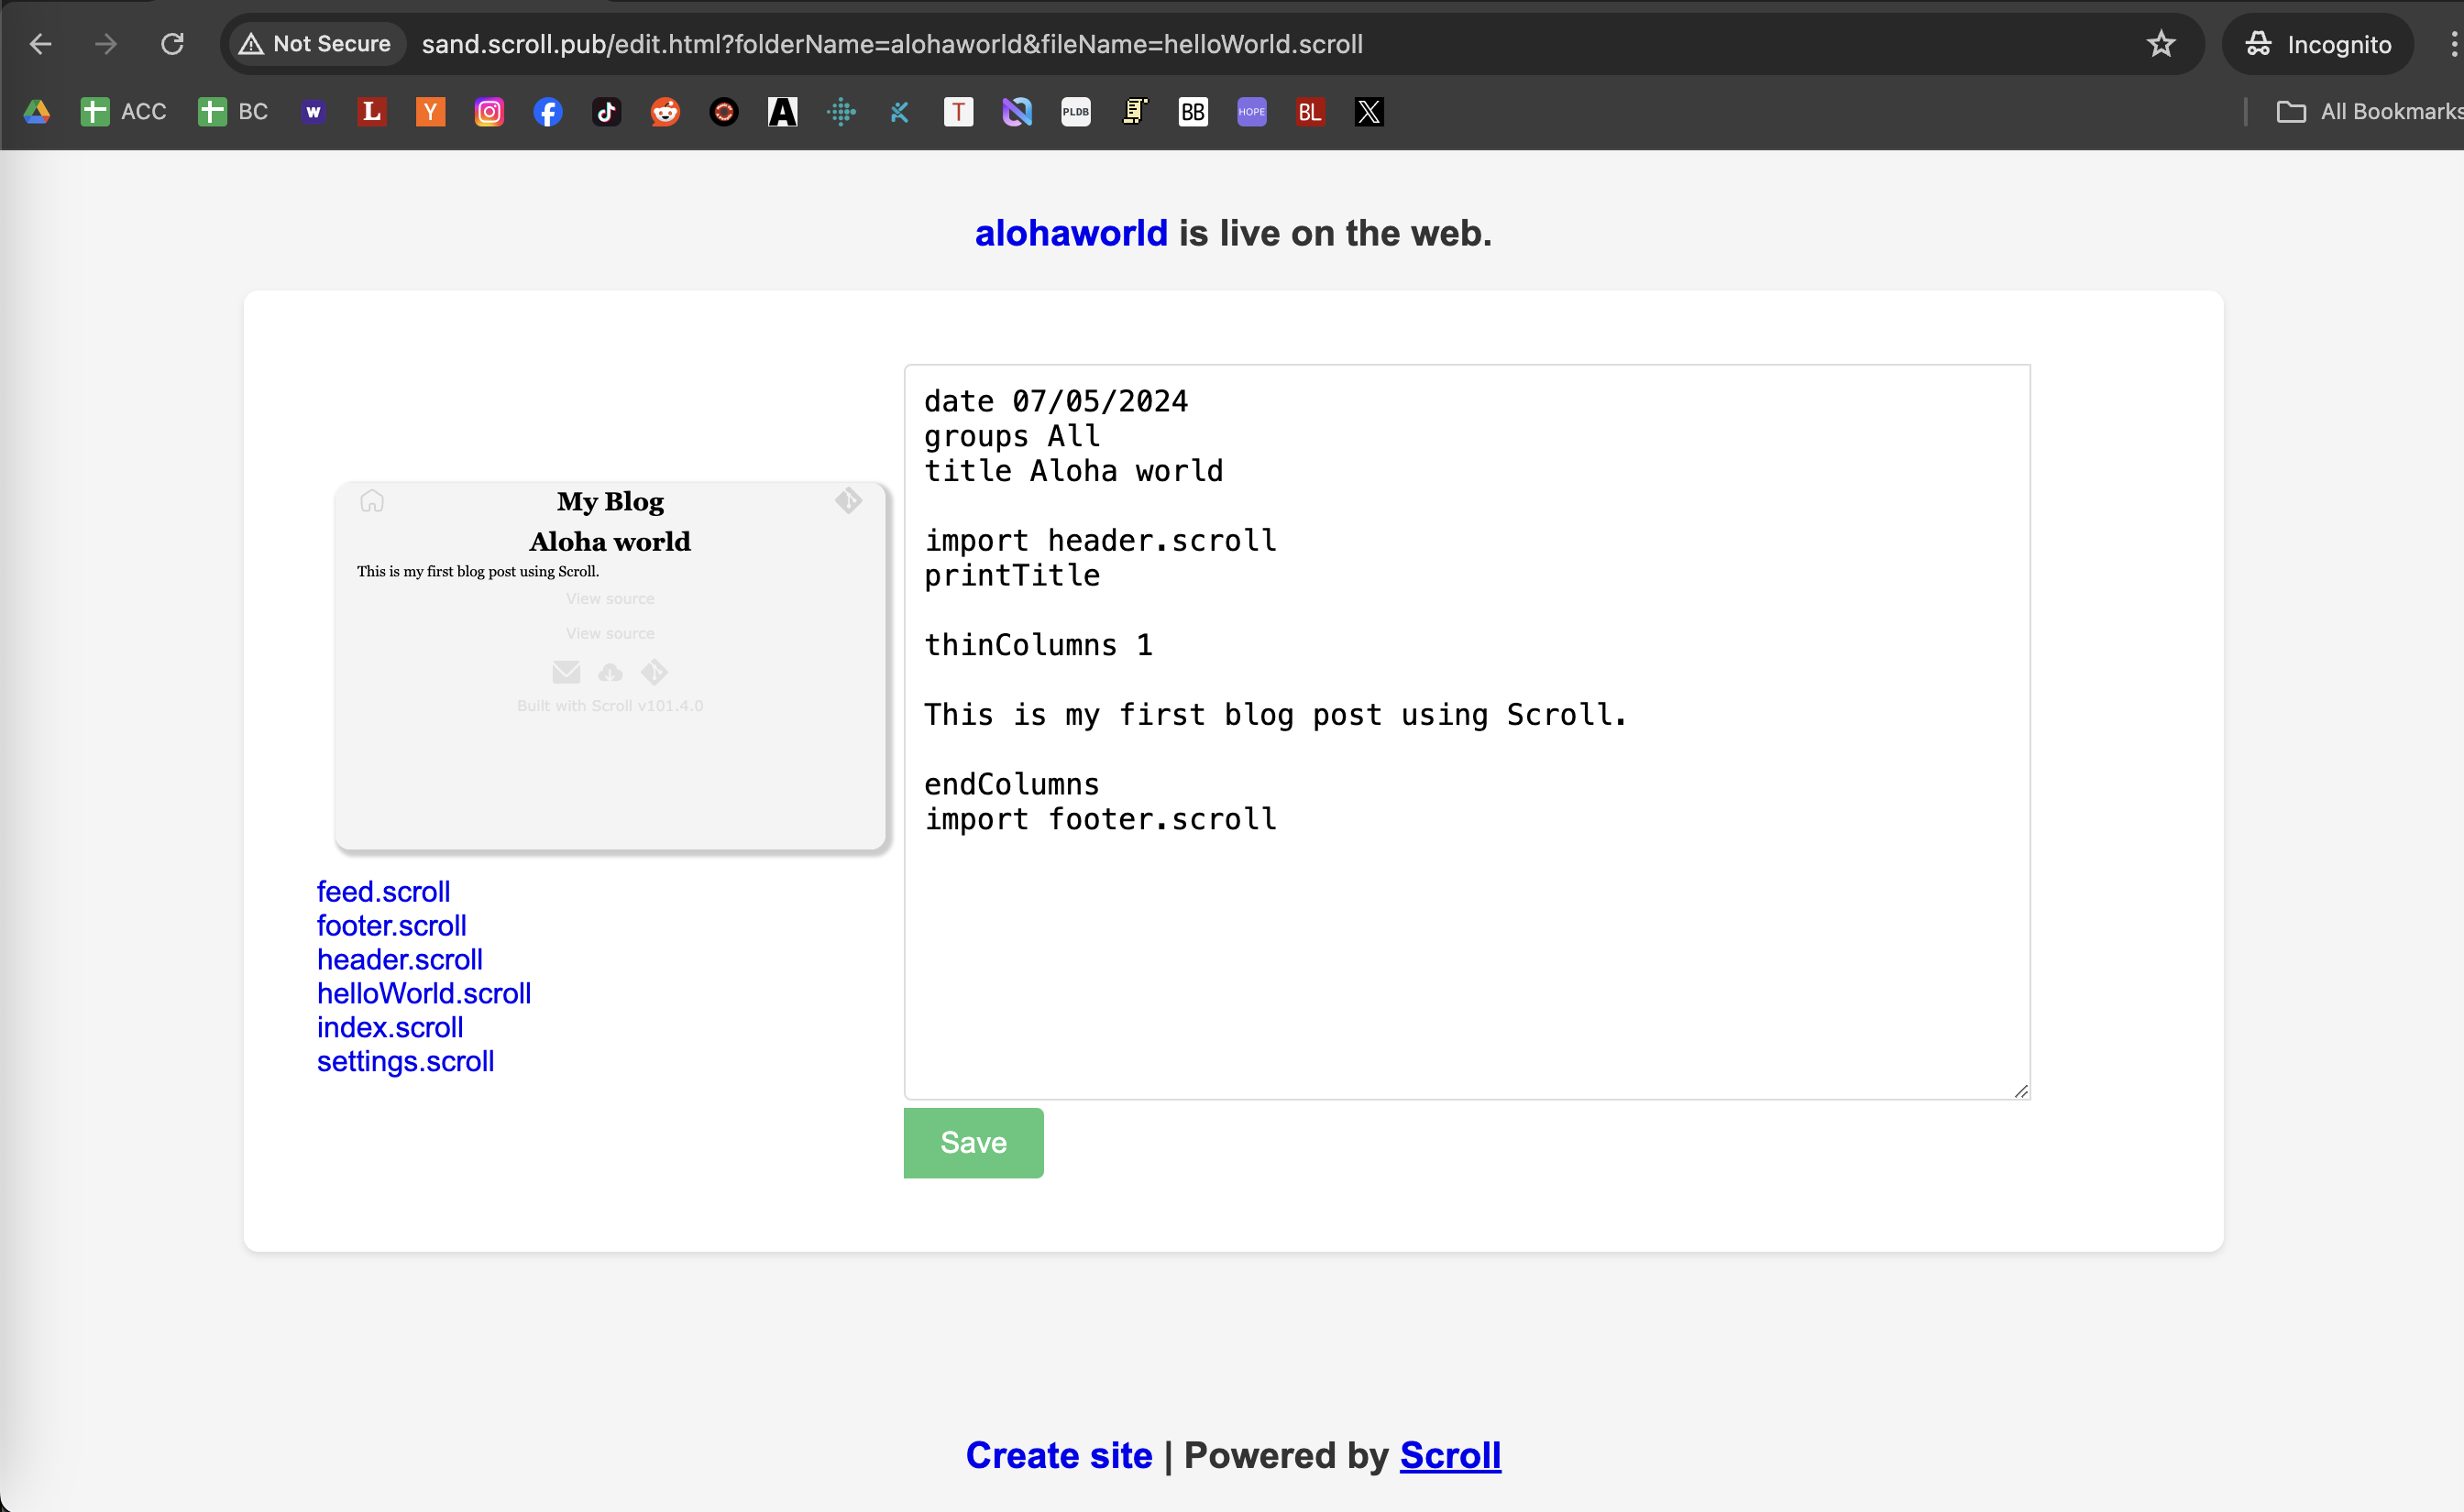Open the Google Drive bookmark icon
2464x1512 pixels.
pyautogui.click(x=37, y=112)
